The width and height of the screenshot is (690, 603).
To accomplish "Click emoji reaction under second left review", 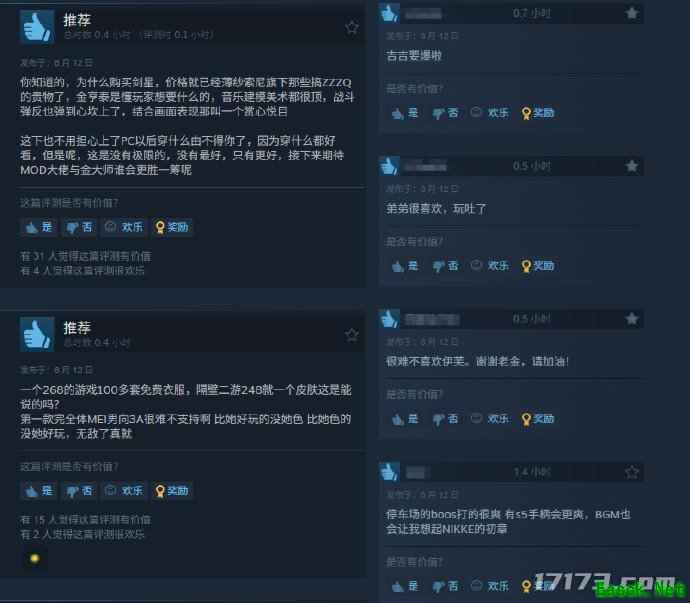I will (x=34, y=559).
